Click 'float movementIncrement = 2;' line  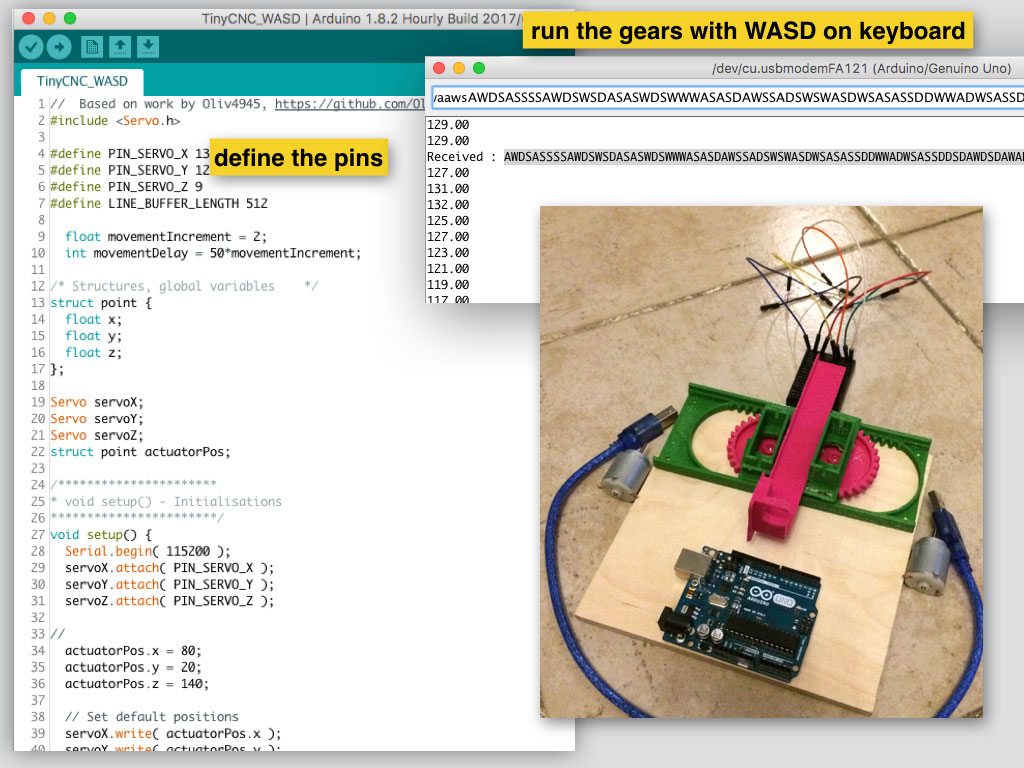[x=166, y=236]
